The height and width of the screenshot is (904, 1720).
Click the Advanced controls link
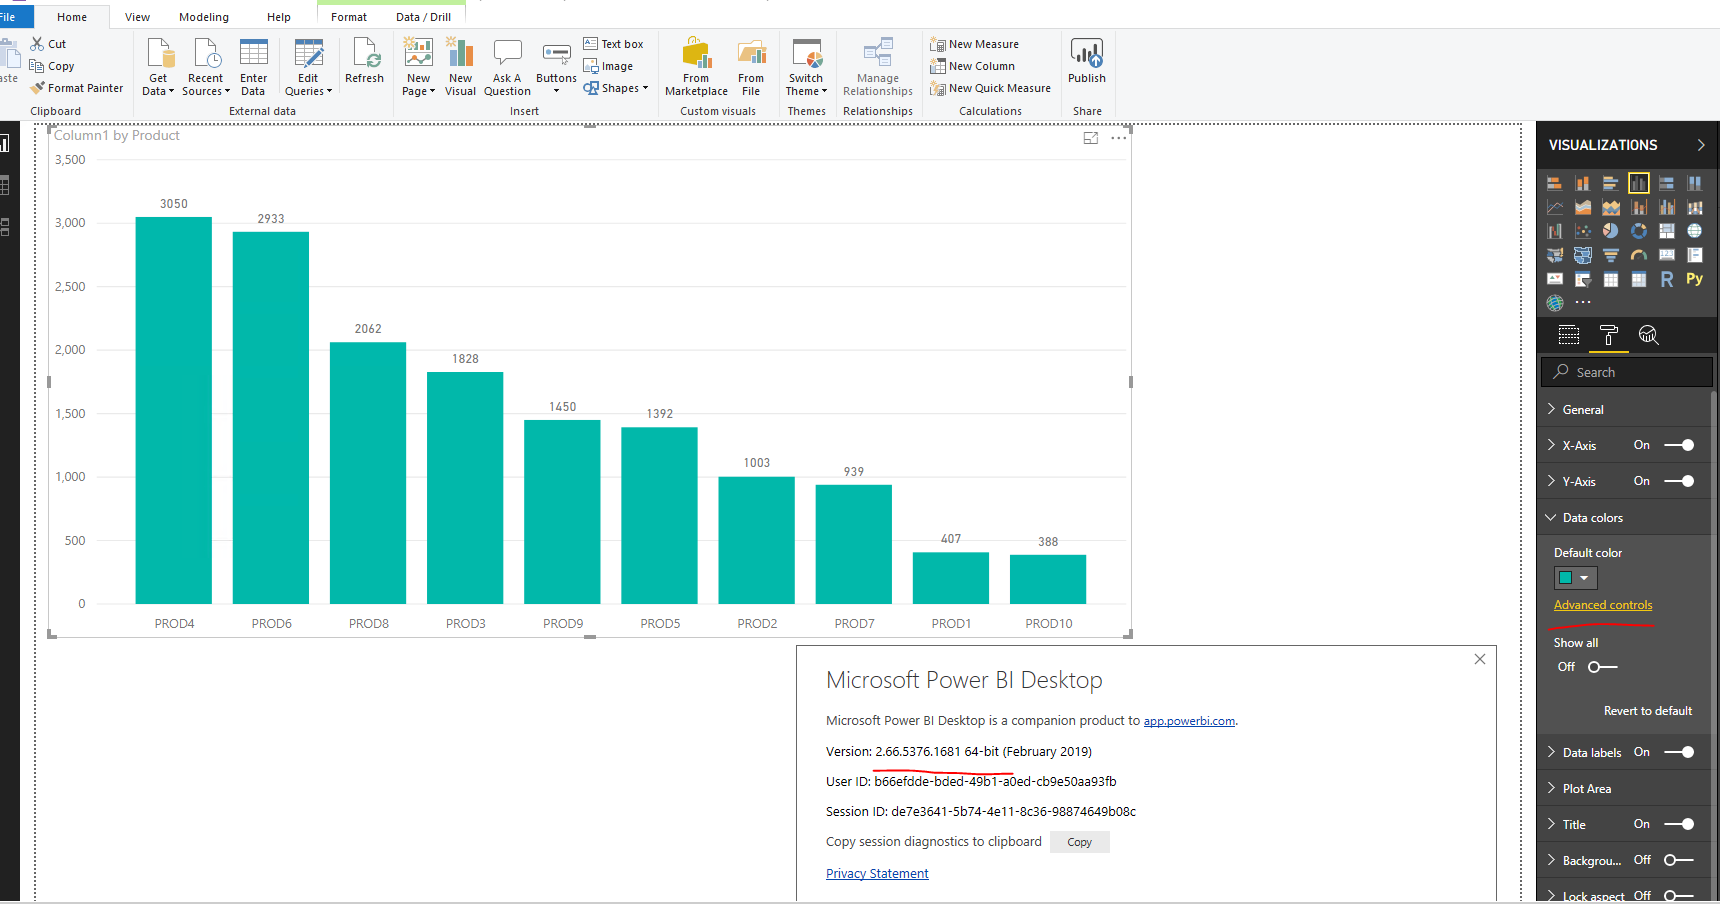pos(1603,605)
